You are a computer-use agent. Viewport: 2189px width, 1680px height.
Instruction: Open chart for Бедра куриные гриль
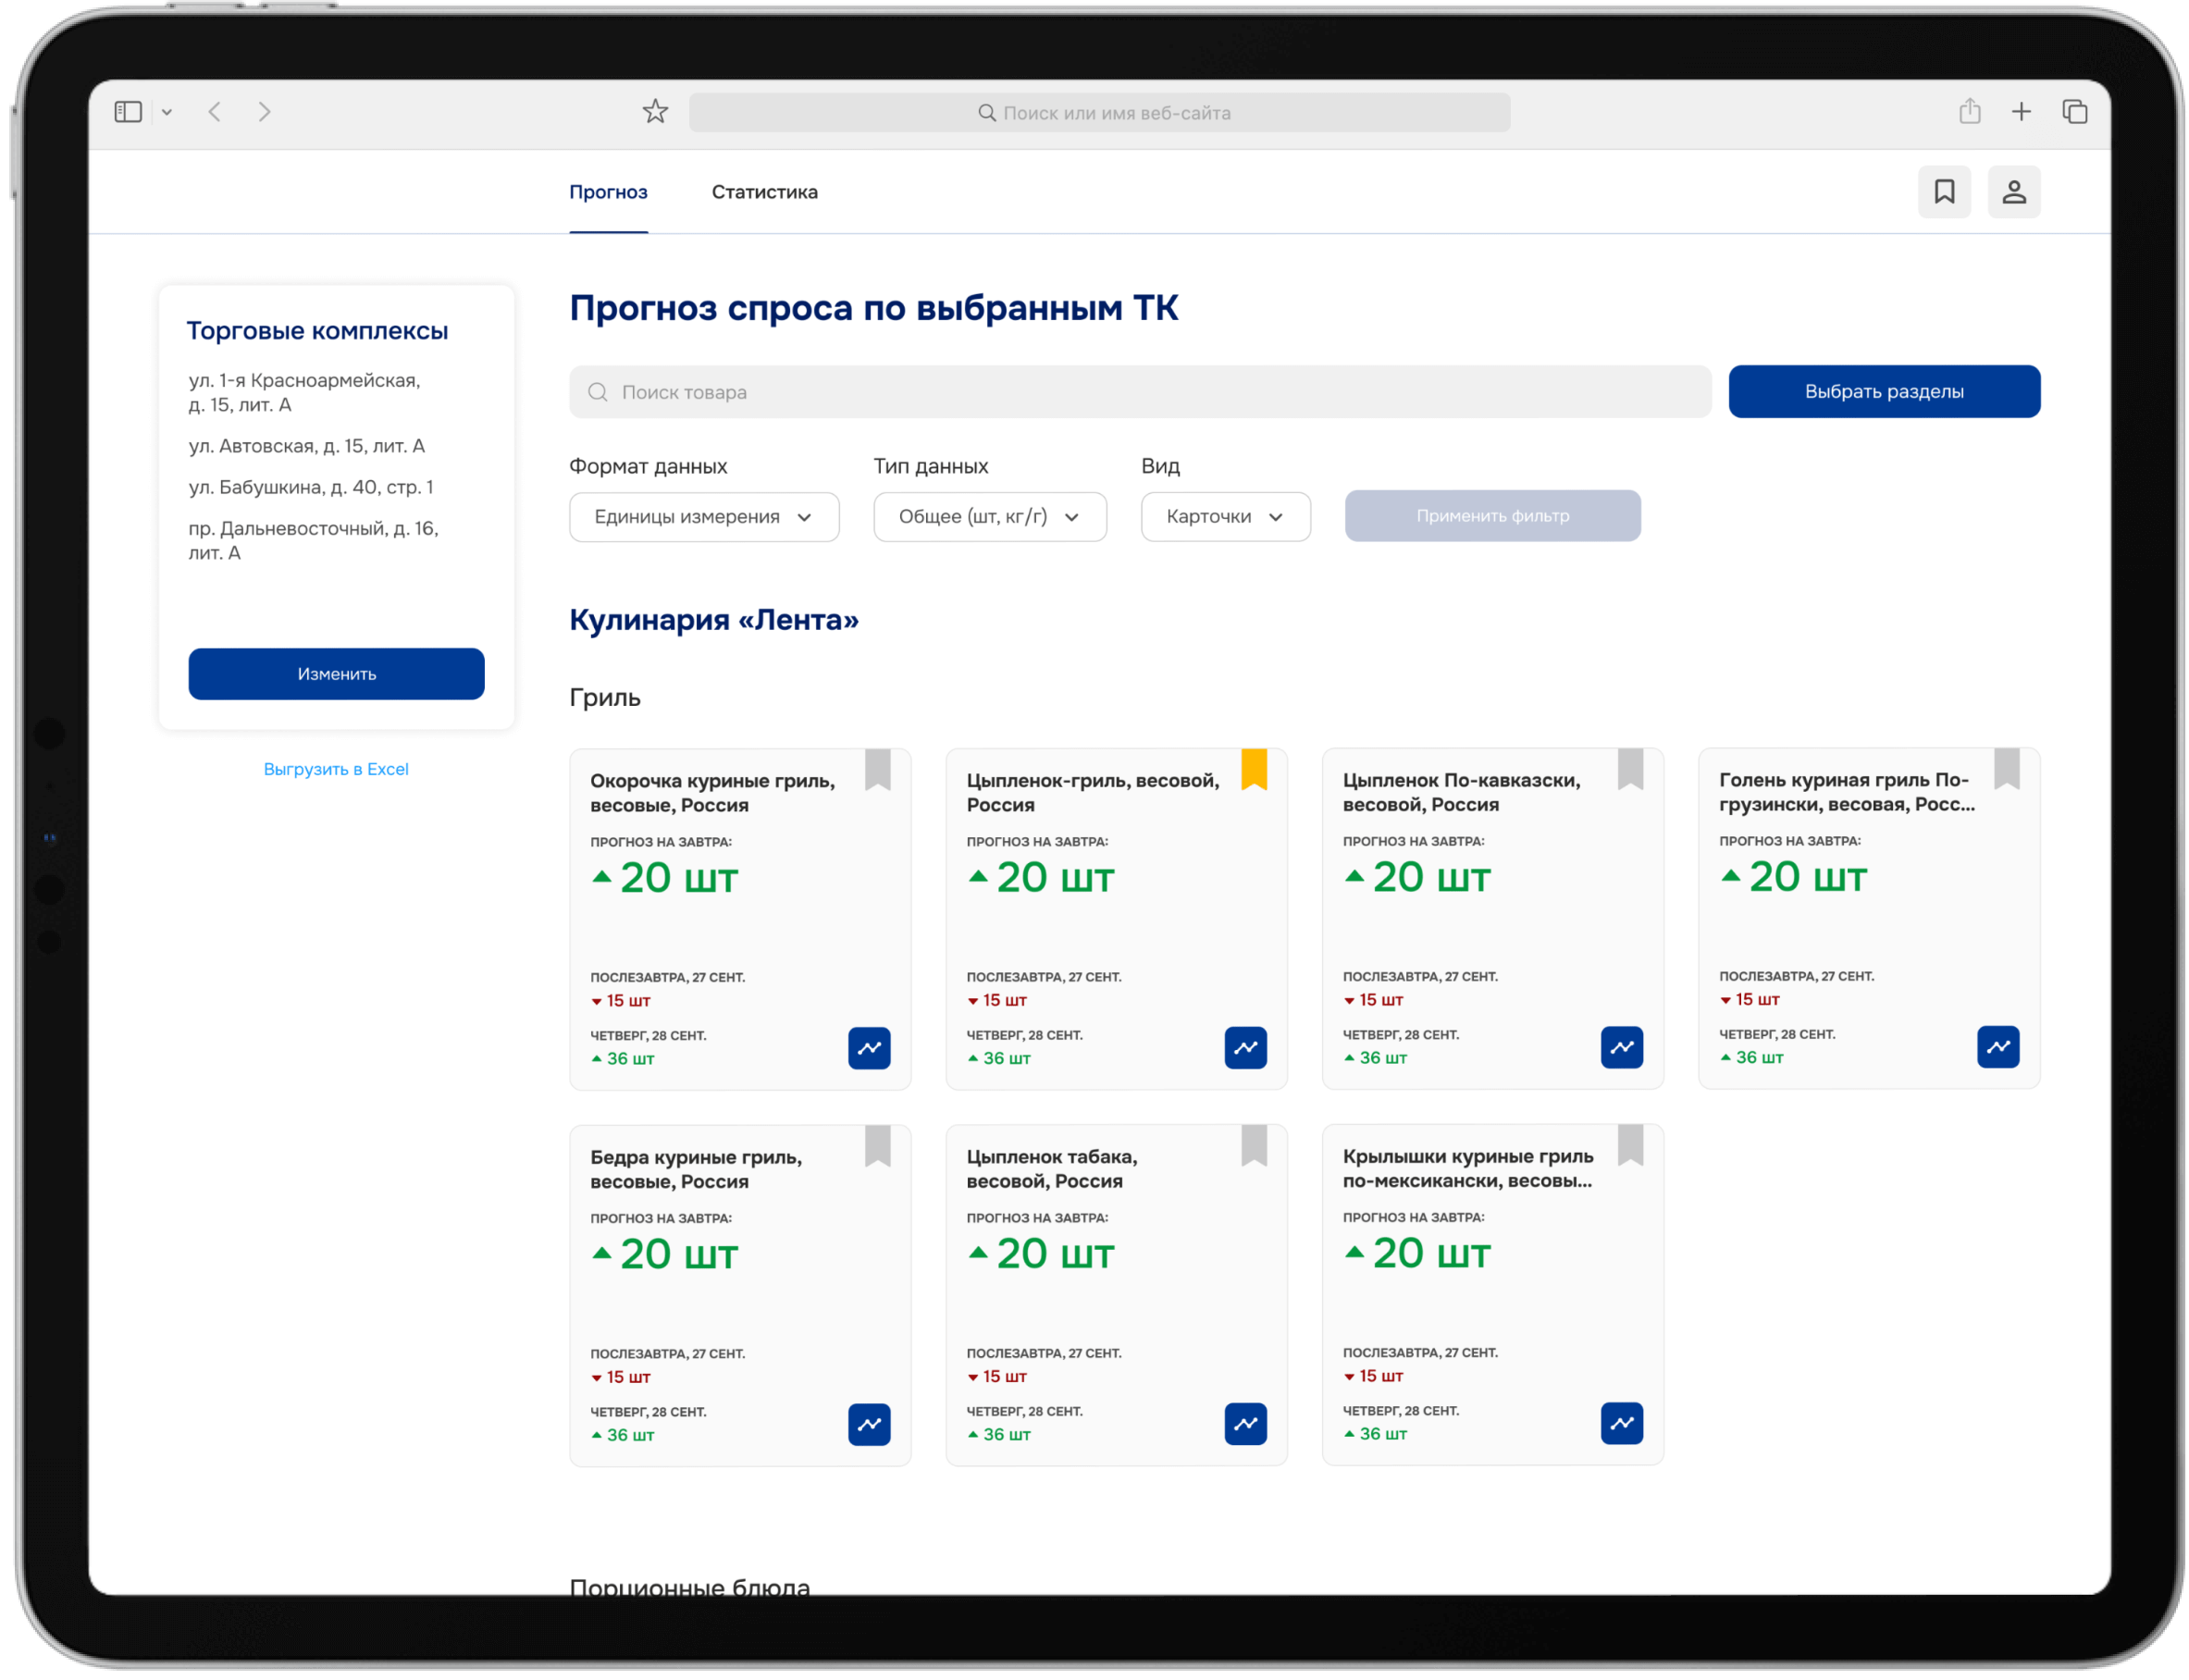pyautogui.click(x=870, y=1425)
